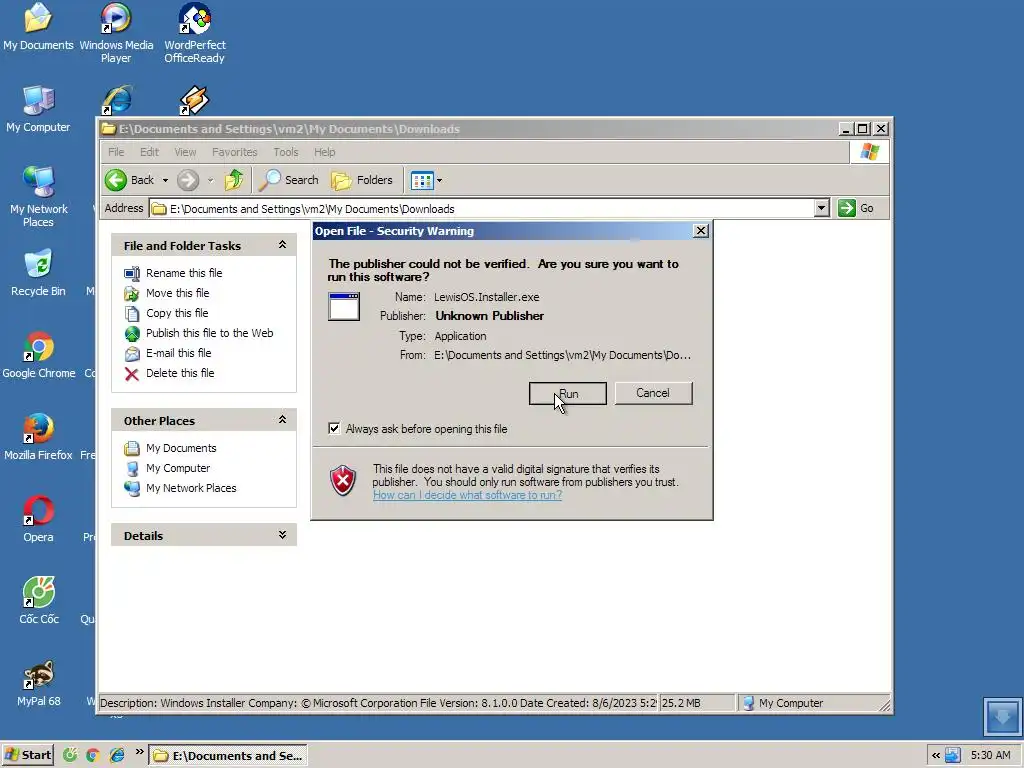Open WordPerfect OfficeReady desktop shortcut
This screenshot has height=768, width=1024.
click(x=194, y=33)
